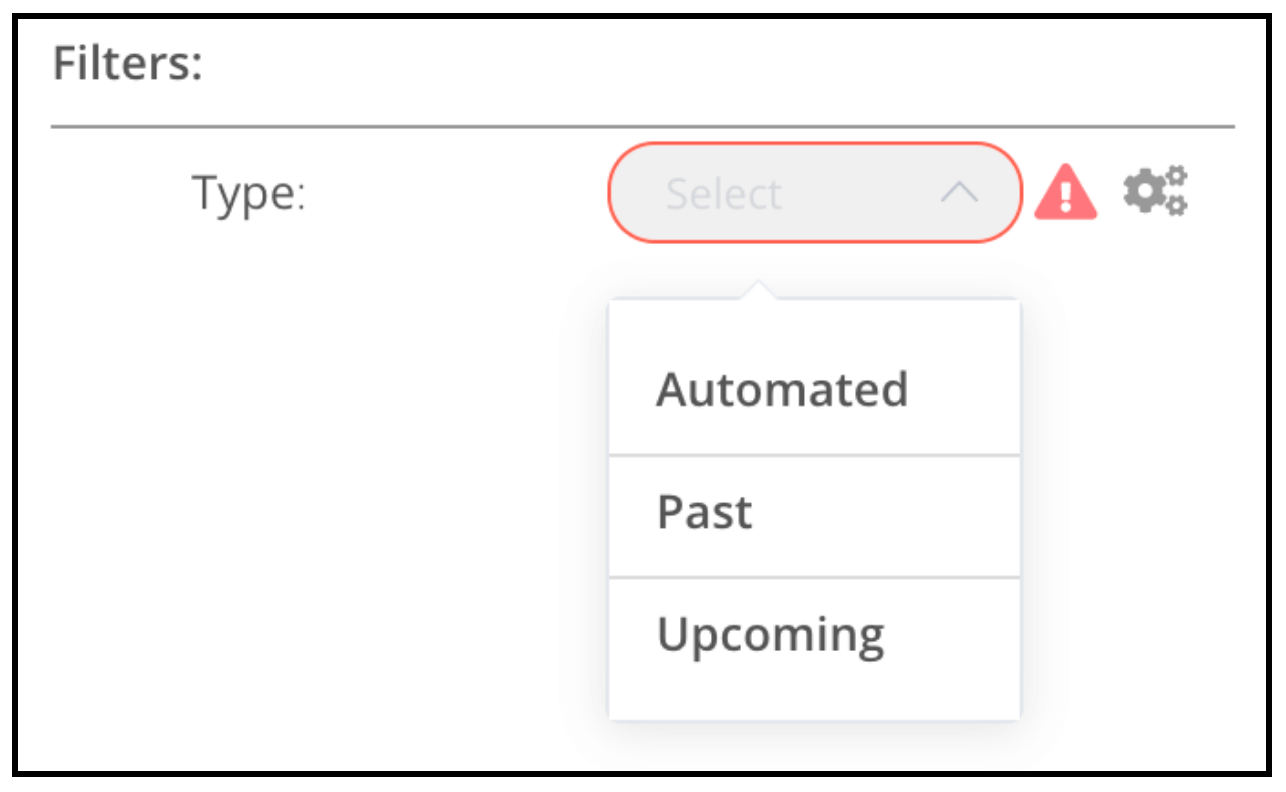The image size is (1286, 792).
Task: Choose Past from the Type list
Action: coord(705,513)
